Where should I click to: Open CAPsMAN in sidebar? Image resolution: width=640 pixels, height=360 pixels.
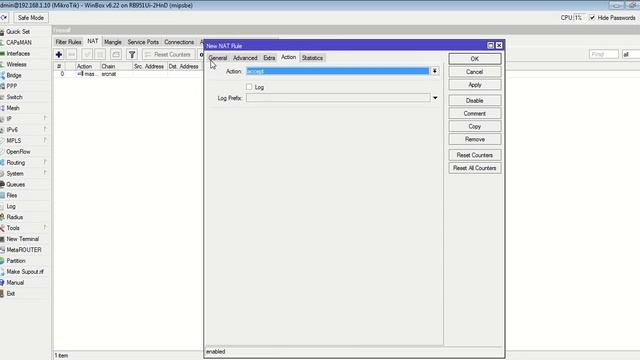click(x=18, y=42)
